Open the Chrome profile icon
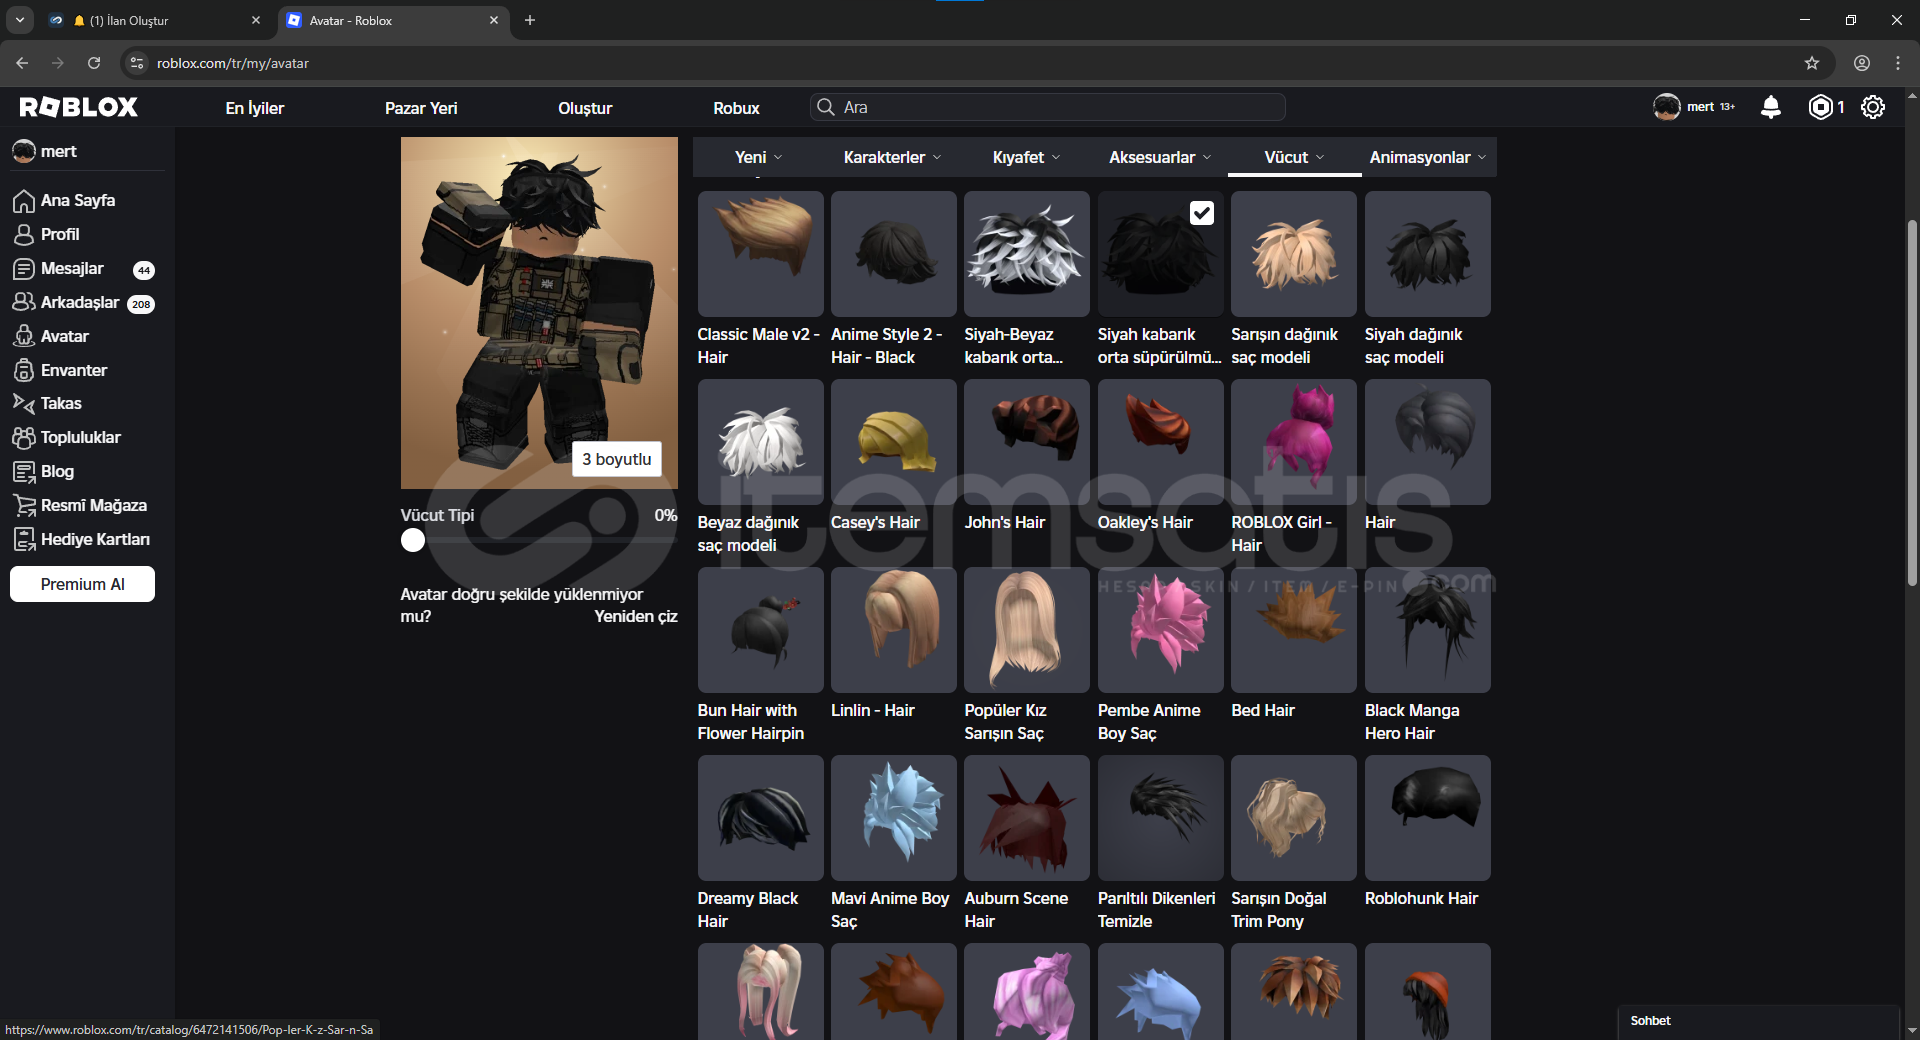Image resolution: width=1920 pixels, height=1040 pixels. tap(1862, 63)
